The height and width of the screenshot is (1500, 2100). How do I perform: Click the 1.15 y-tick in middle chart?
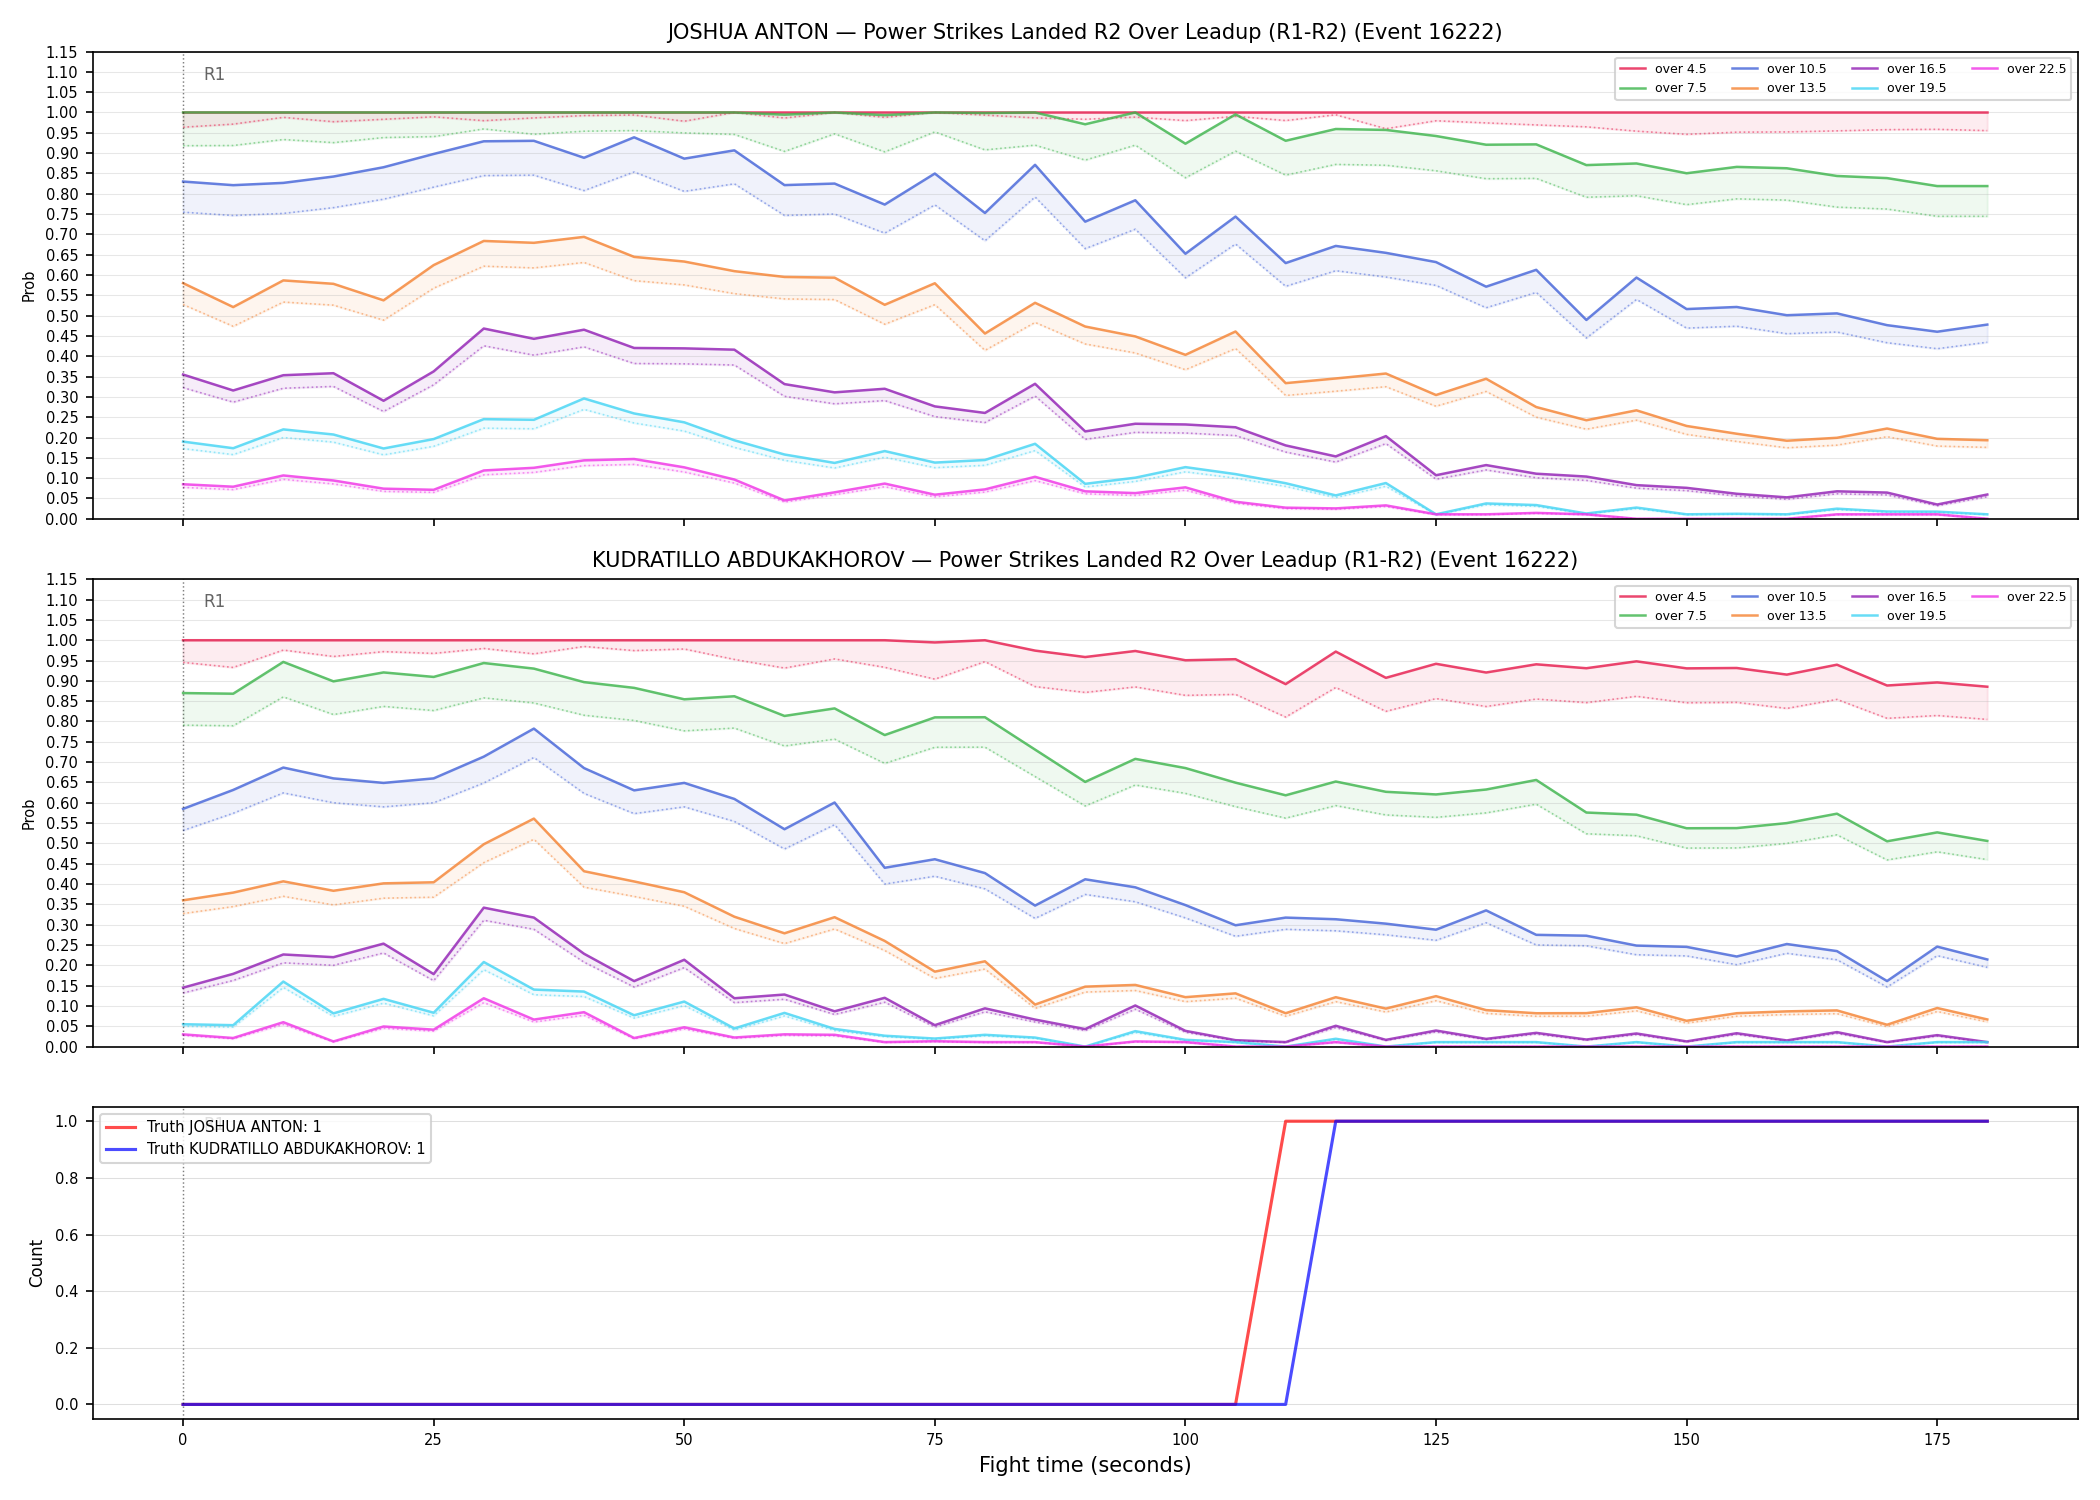coord(62,580)
